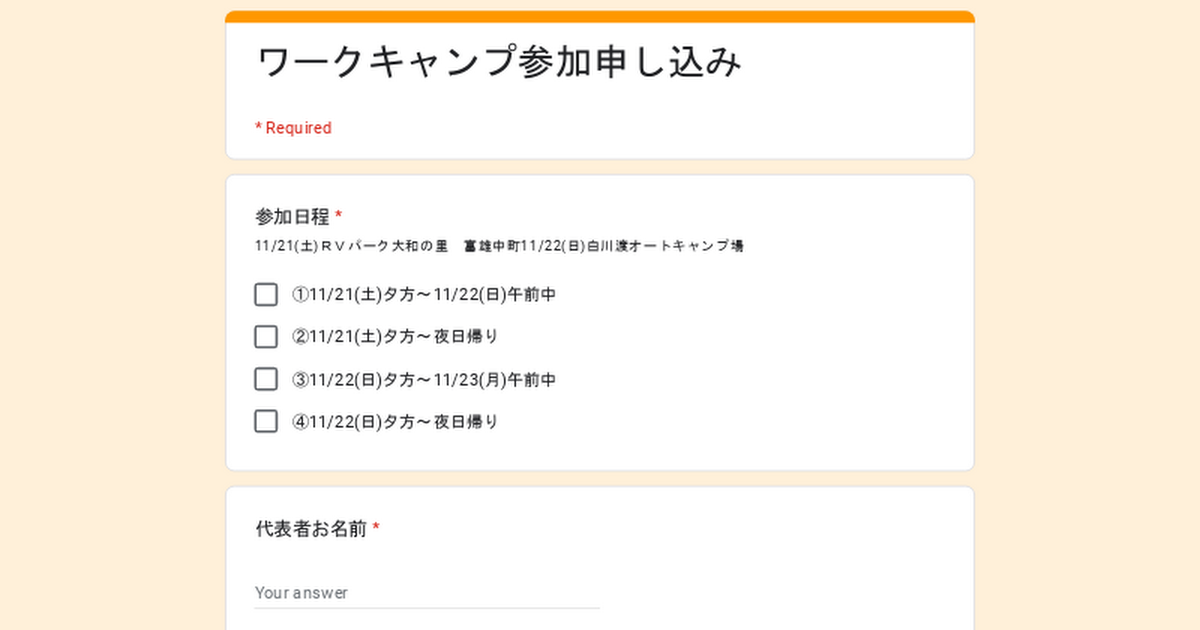
Task: Click the ④11/22(日)夕方～夜日帰り label text
Action: 395,422
